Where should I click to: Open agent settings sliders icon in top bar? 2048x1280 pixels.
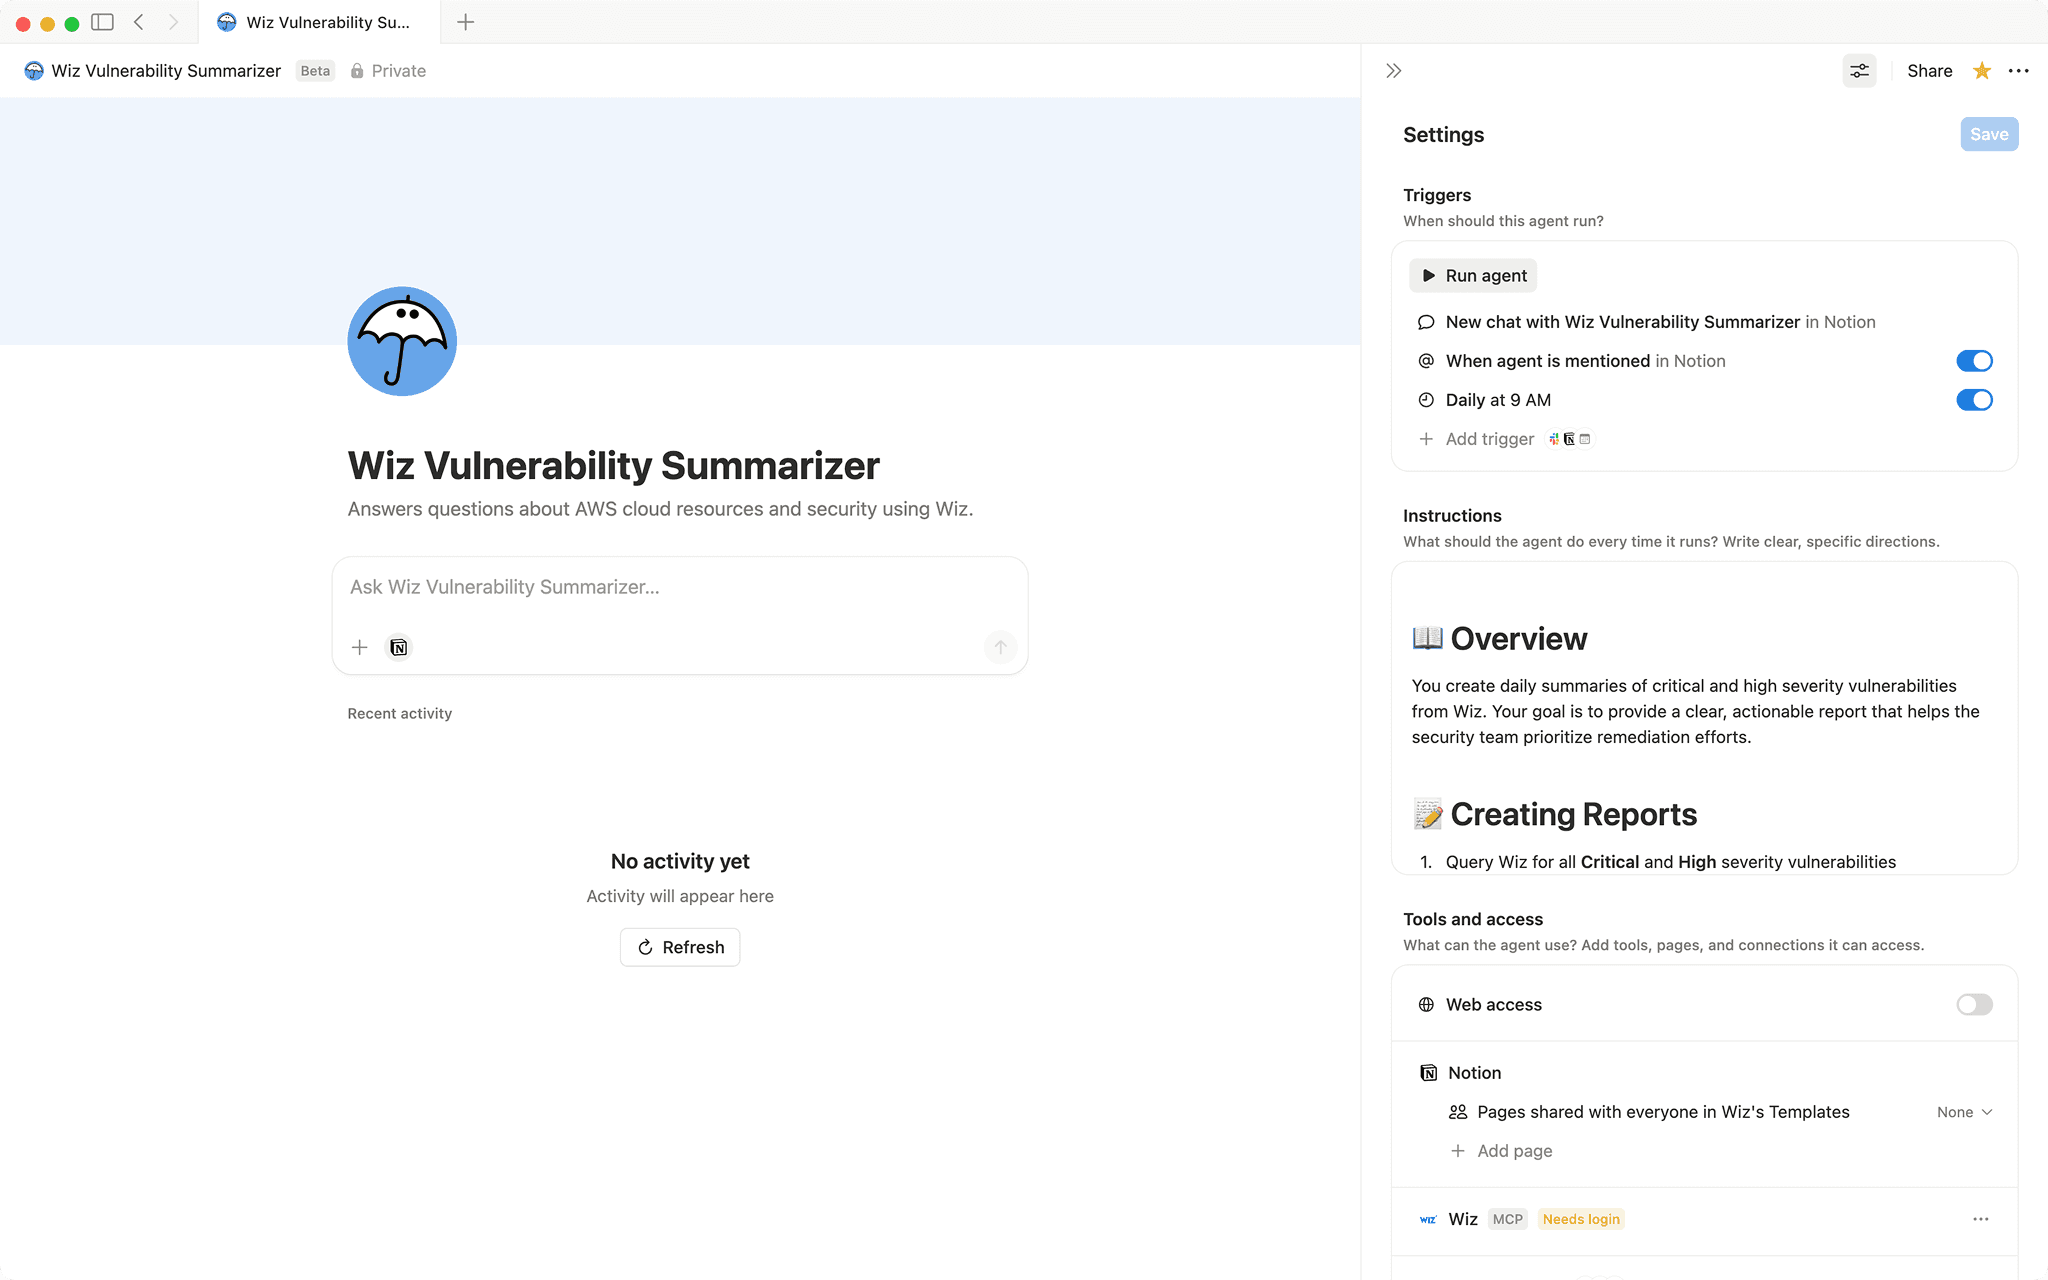coord(1859,70)
